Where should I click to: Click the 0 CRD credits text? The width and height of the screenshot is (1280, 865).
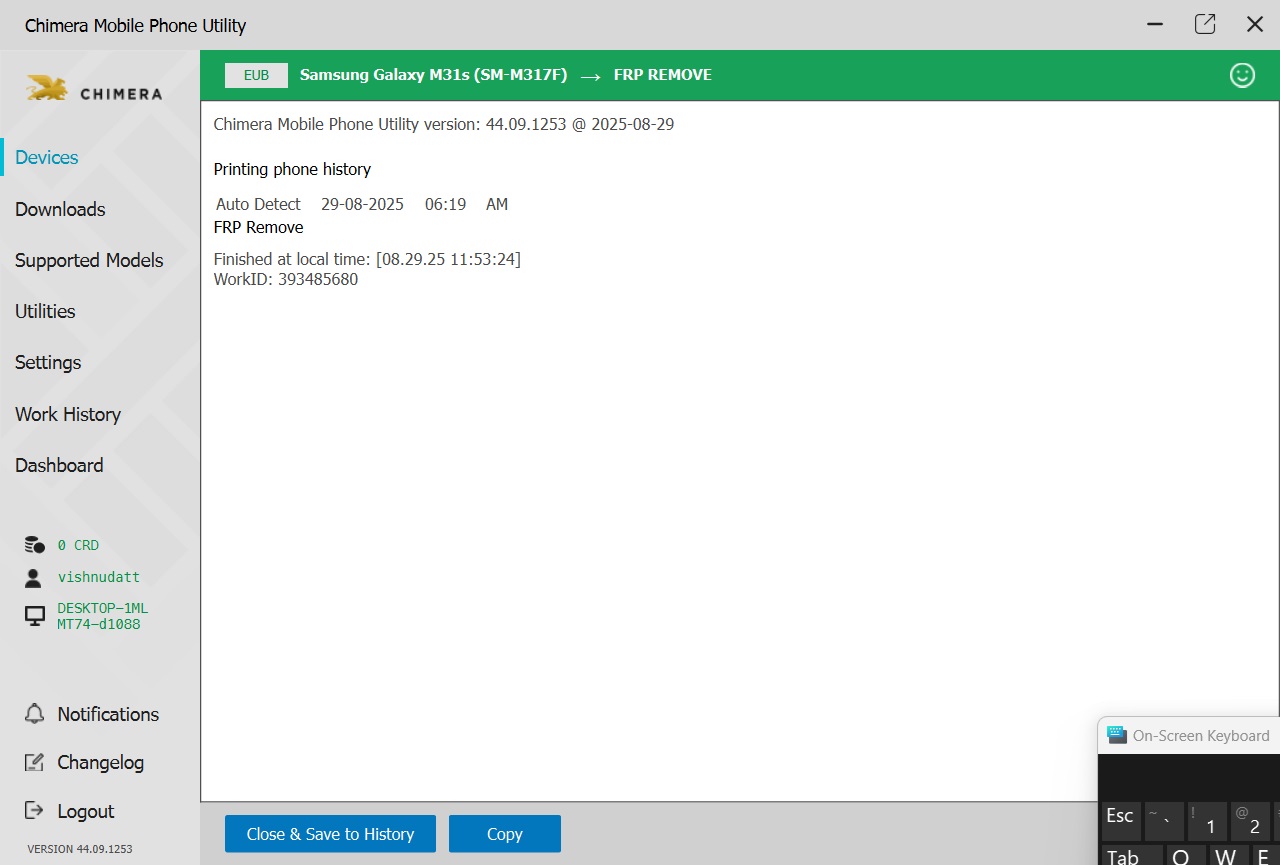click(x=78, y=545)
